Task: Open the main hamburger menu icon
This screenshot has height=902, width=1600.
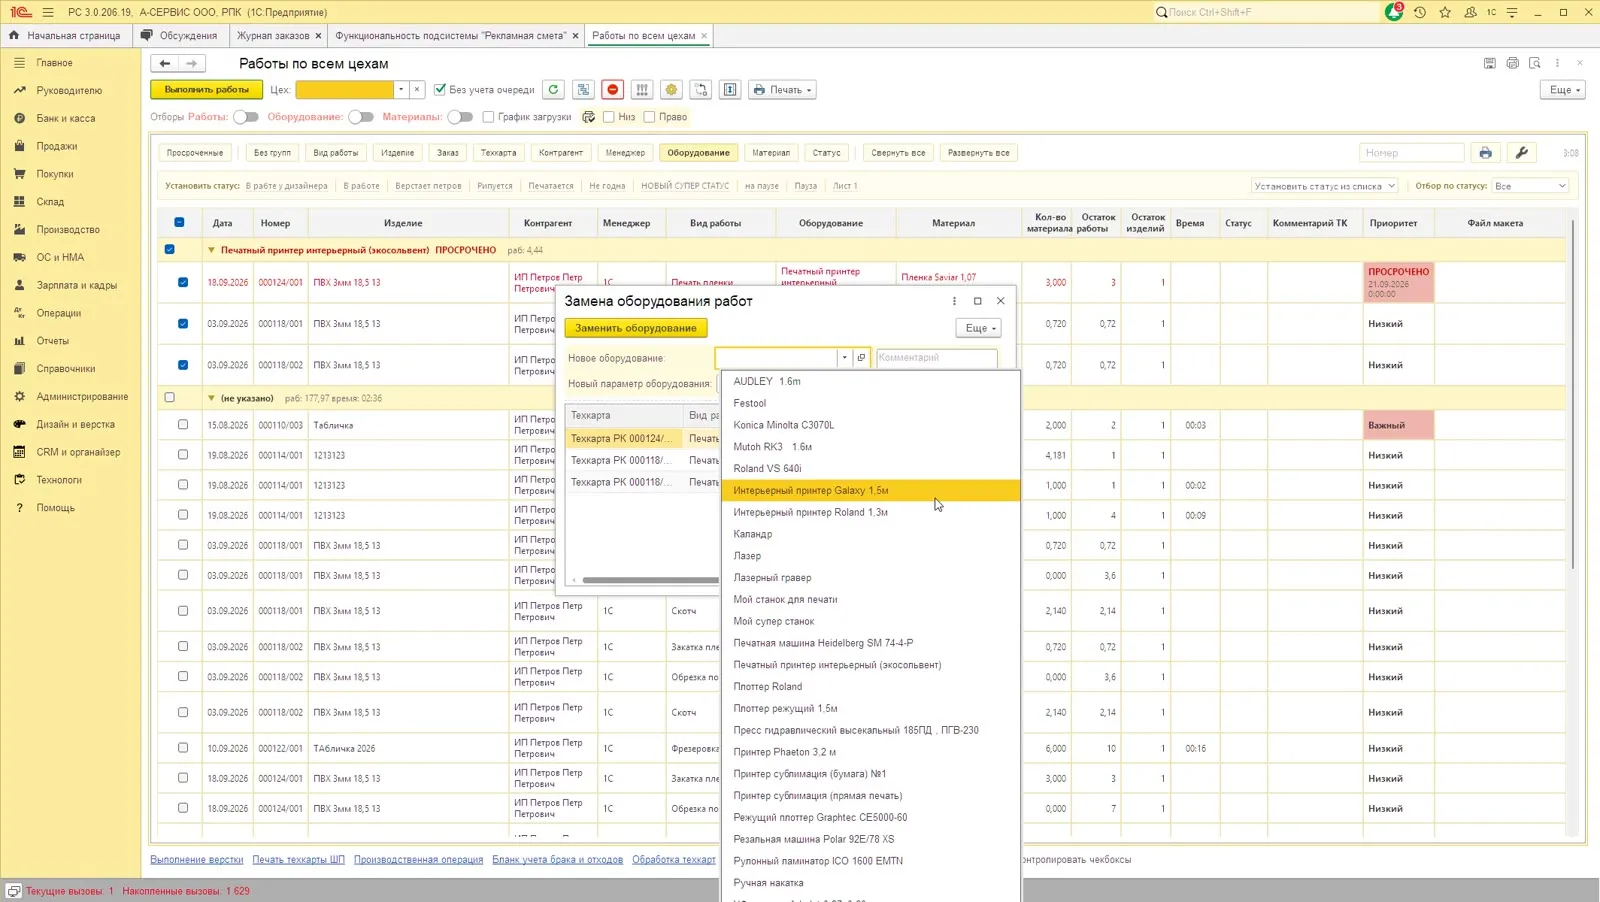Action: 48,12
